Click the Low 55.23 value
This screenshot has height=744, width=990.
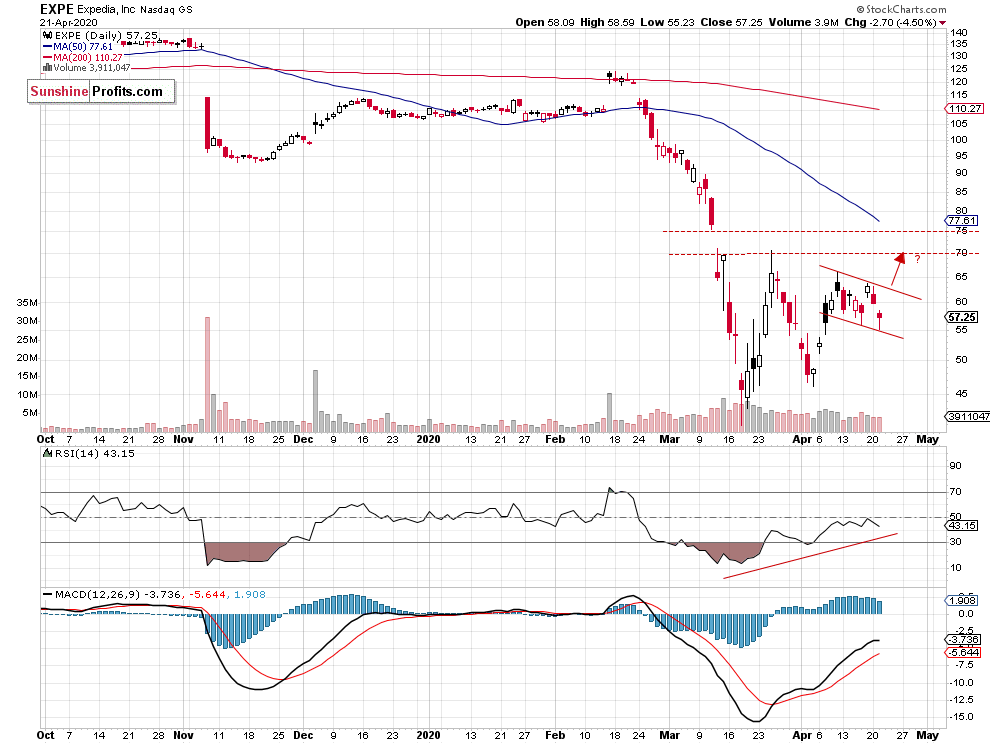pyautogui.click(x=667, y=22)
